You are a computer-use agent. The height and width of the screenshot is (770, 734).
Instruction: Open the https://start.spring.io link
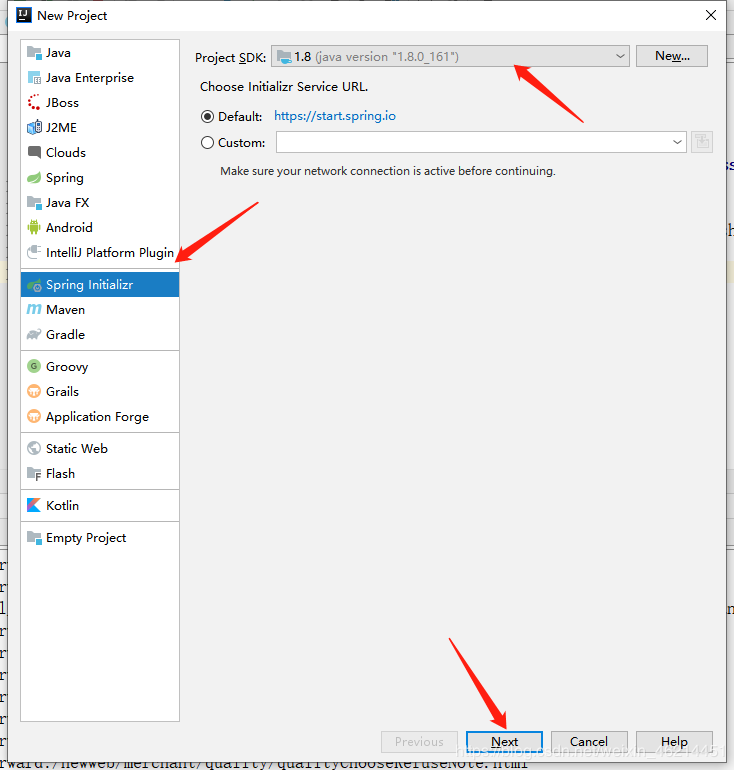[335, 116]
